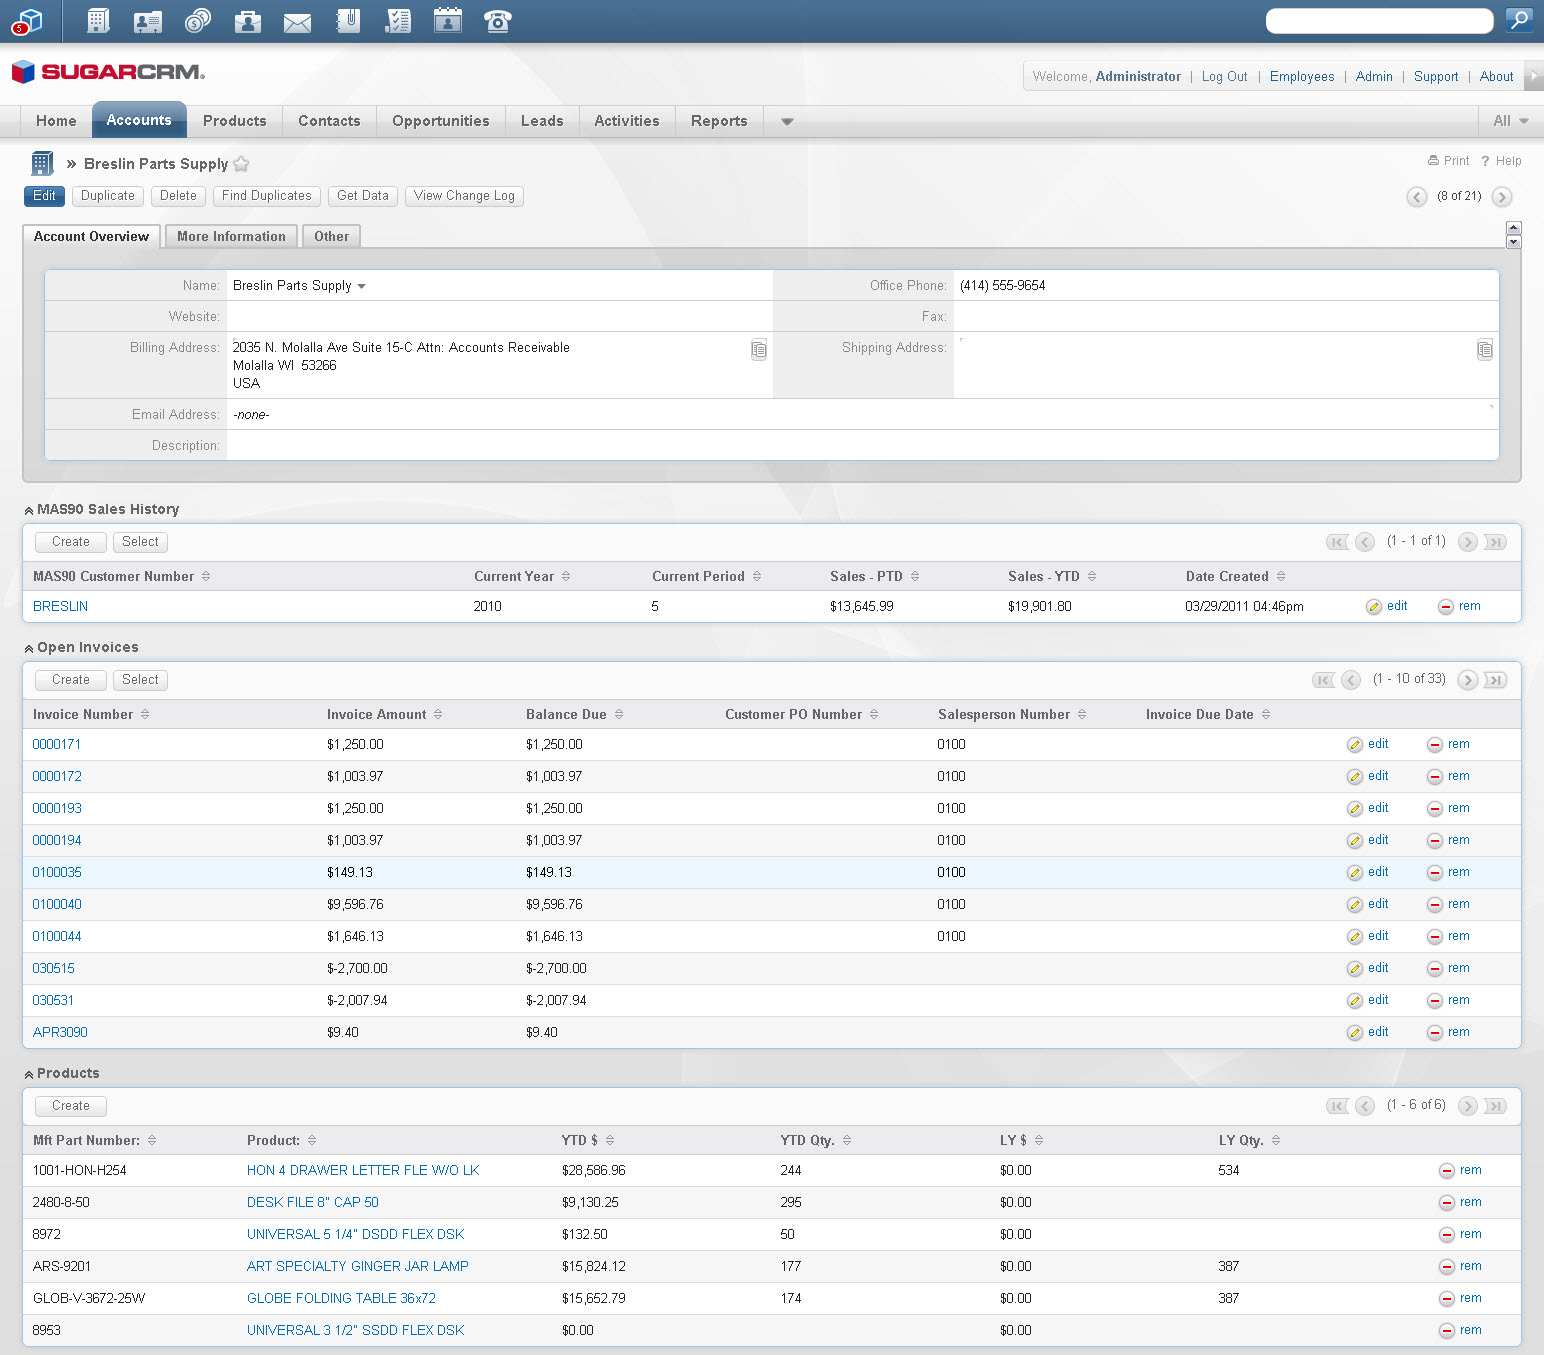1544x1355 pixels.
Task: Click the Duplicate button
Action: click(108, 196)
